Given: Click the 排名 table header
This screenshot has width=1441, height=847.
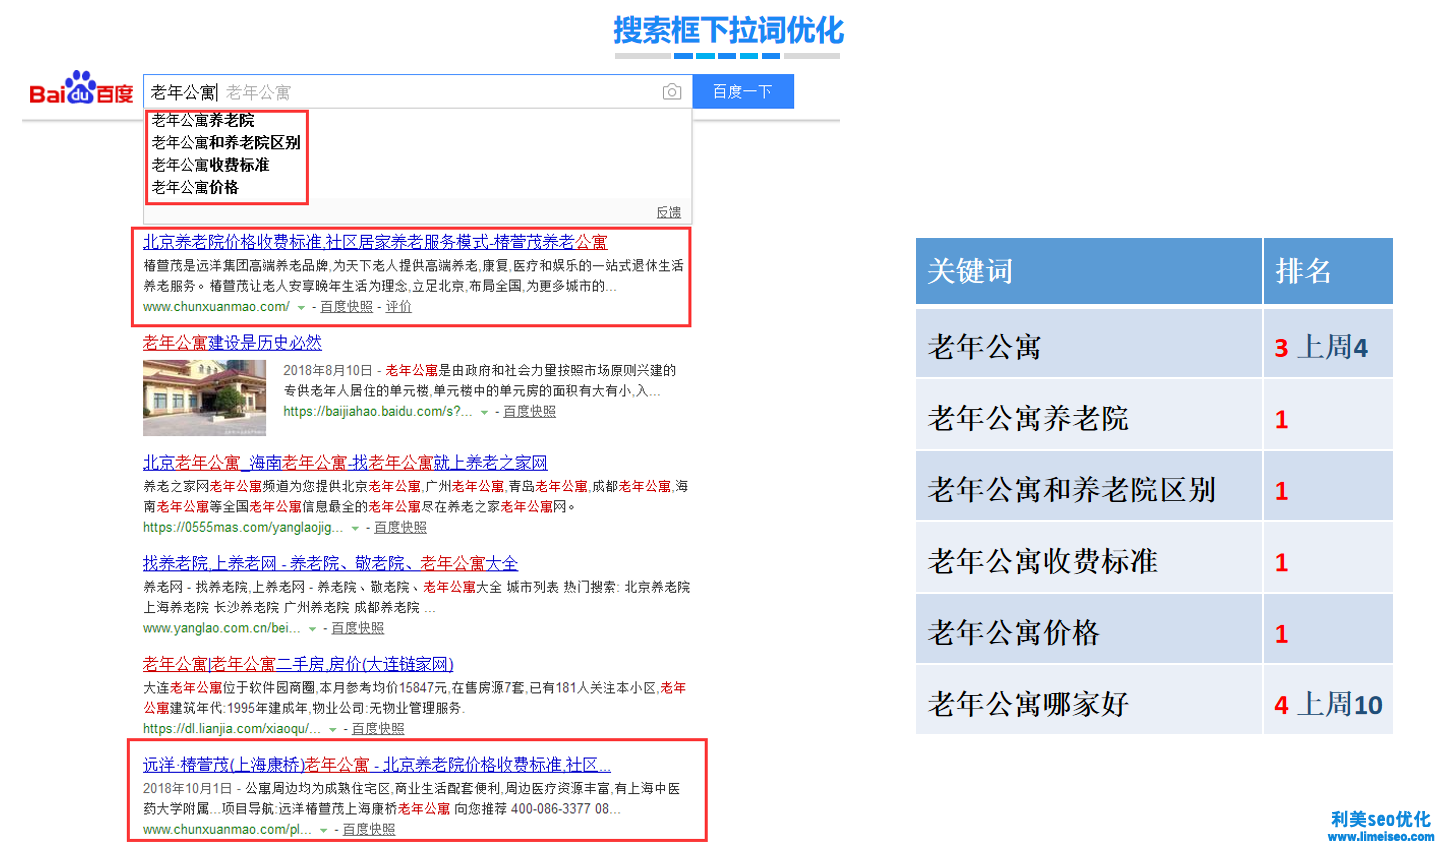Looking at the screenshot, I should coord(1328,271).
